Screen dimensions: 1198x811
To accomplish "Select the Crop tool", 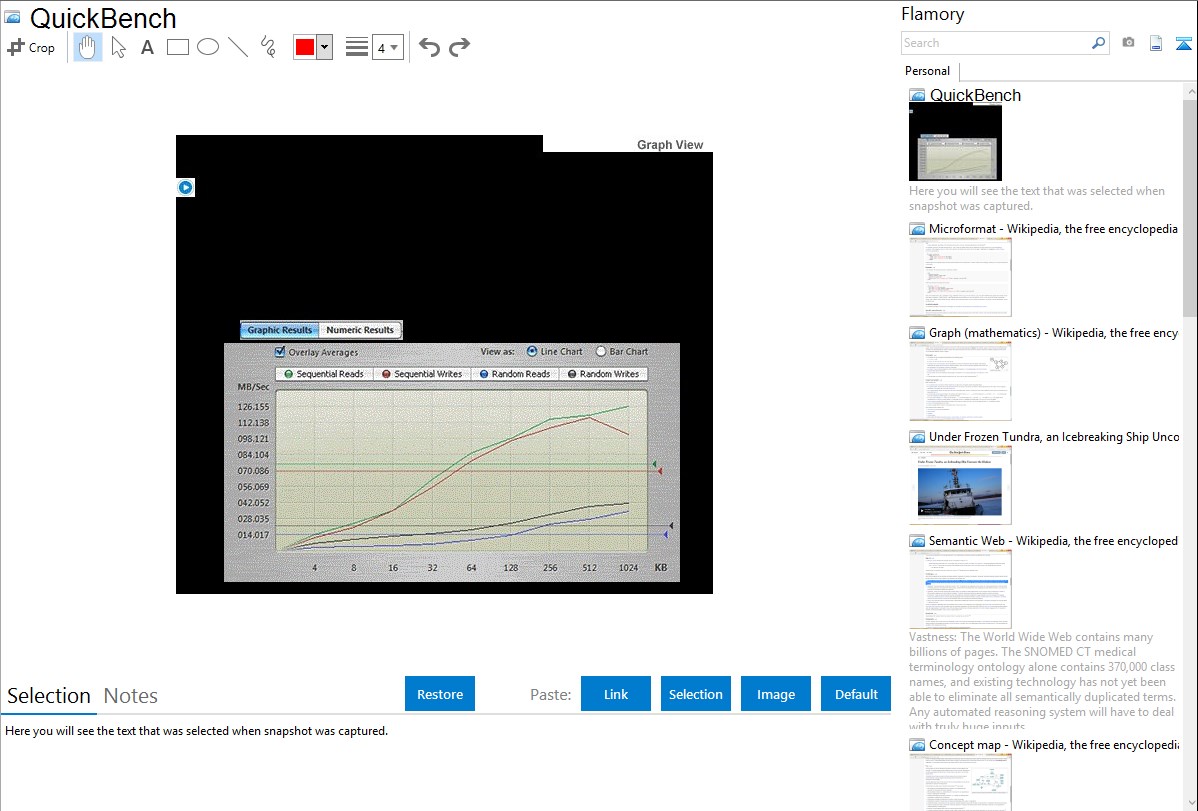I will coord(31,47).
